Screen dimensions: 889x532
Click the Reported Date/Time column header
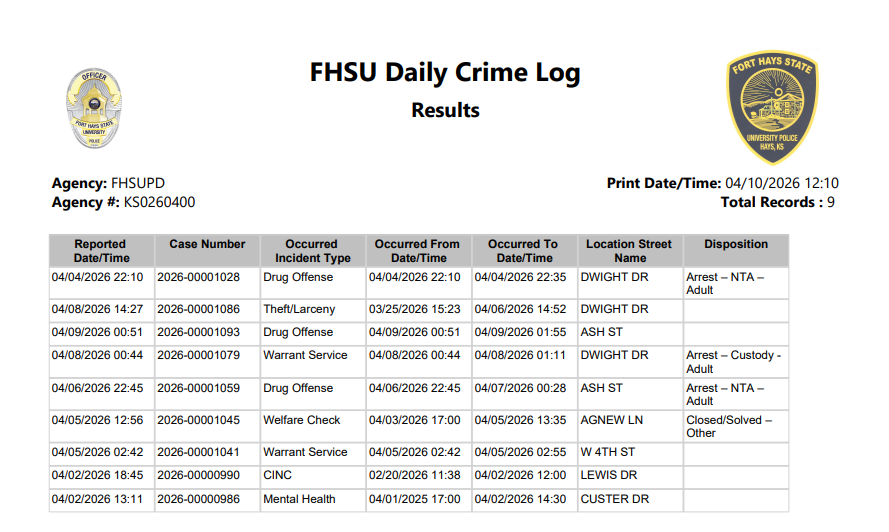100,250
